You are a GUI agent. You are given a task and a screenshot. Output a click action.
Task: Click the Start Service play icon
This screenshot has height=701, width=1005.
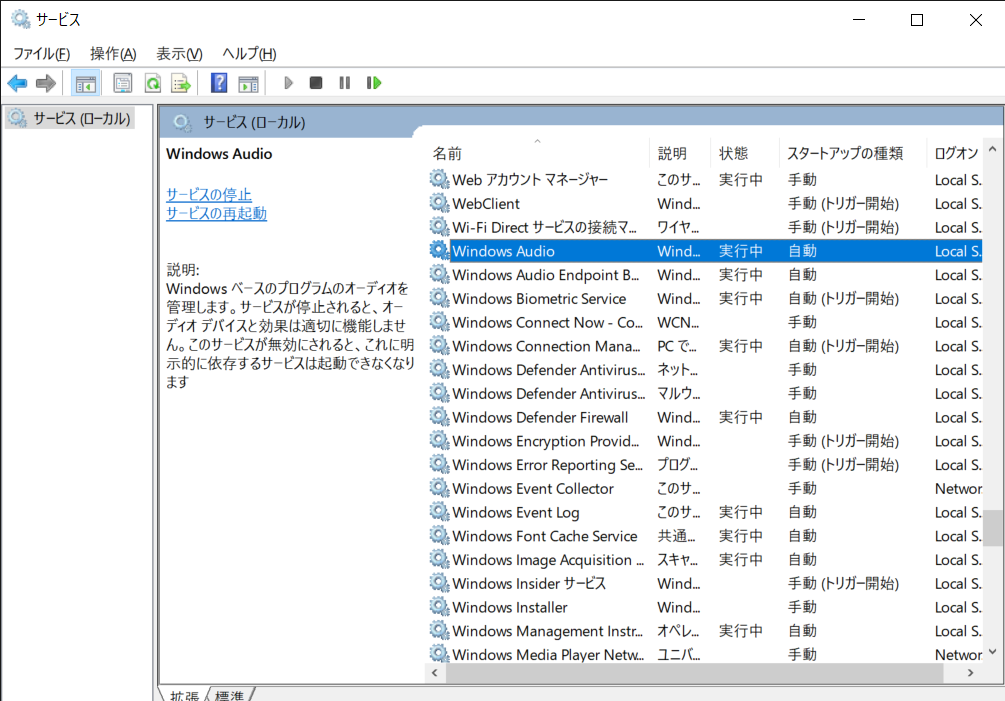pos(288,83)
